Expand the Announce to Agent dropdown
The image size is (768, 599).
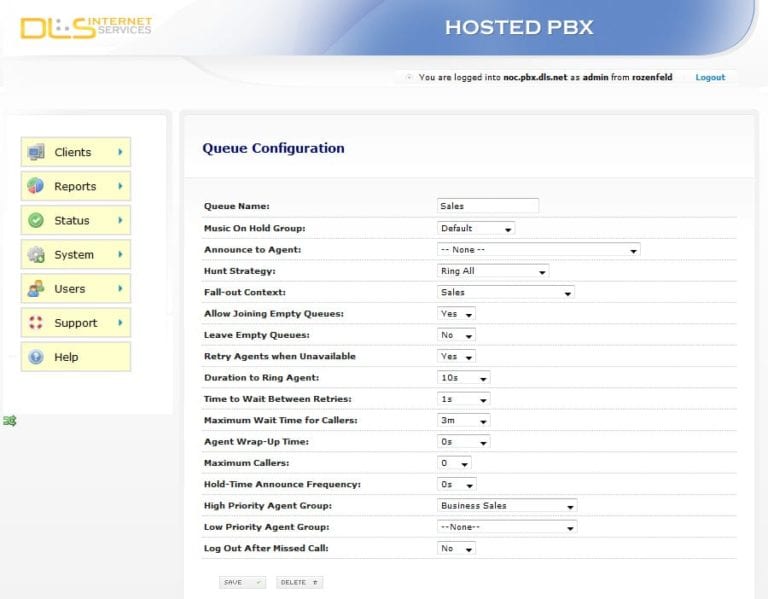538,250
